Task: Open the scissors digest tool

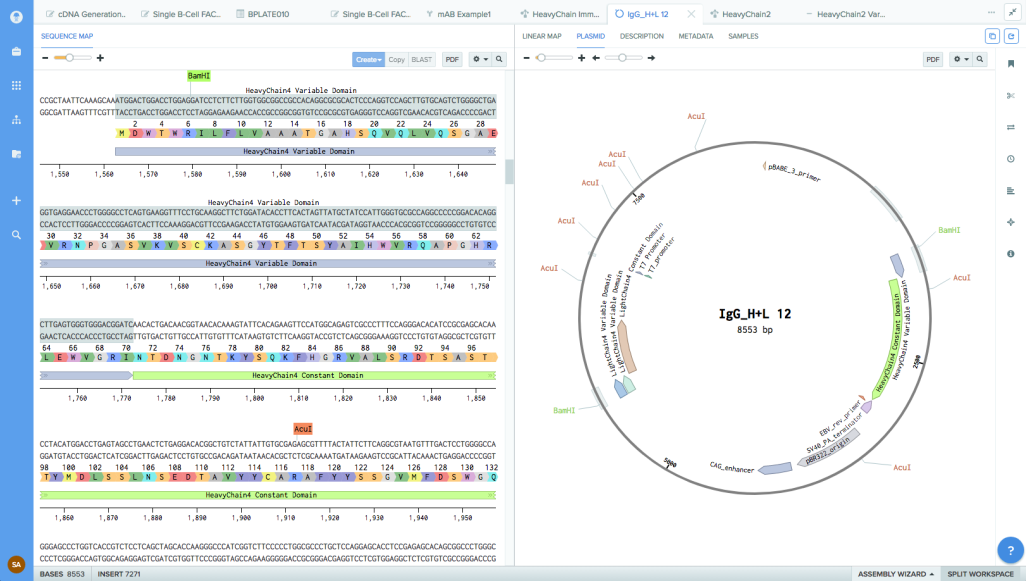Action: (x=1011, y=95)
